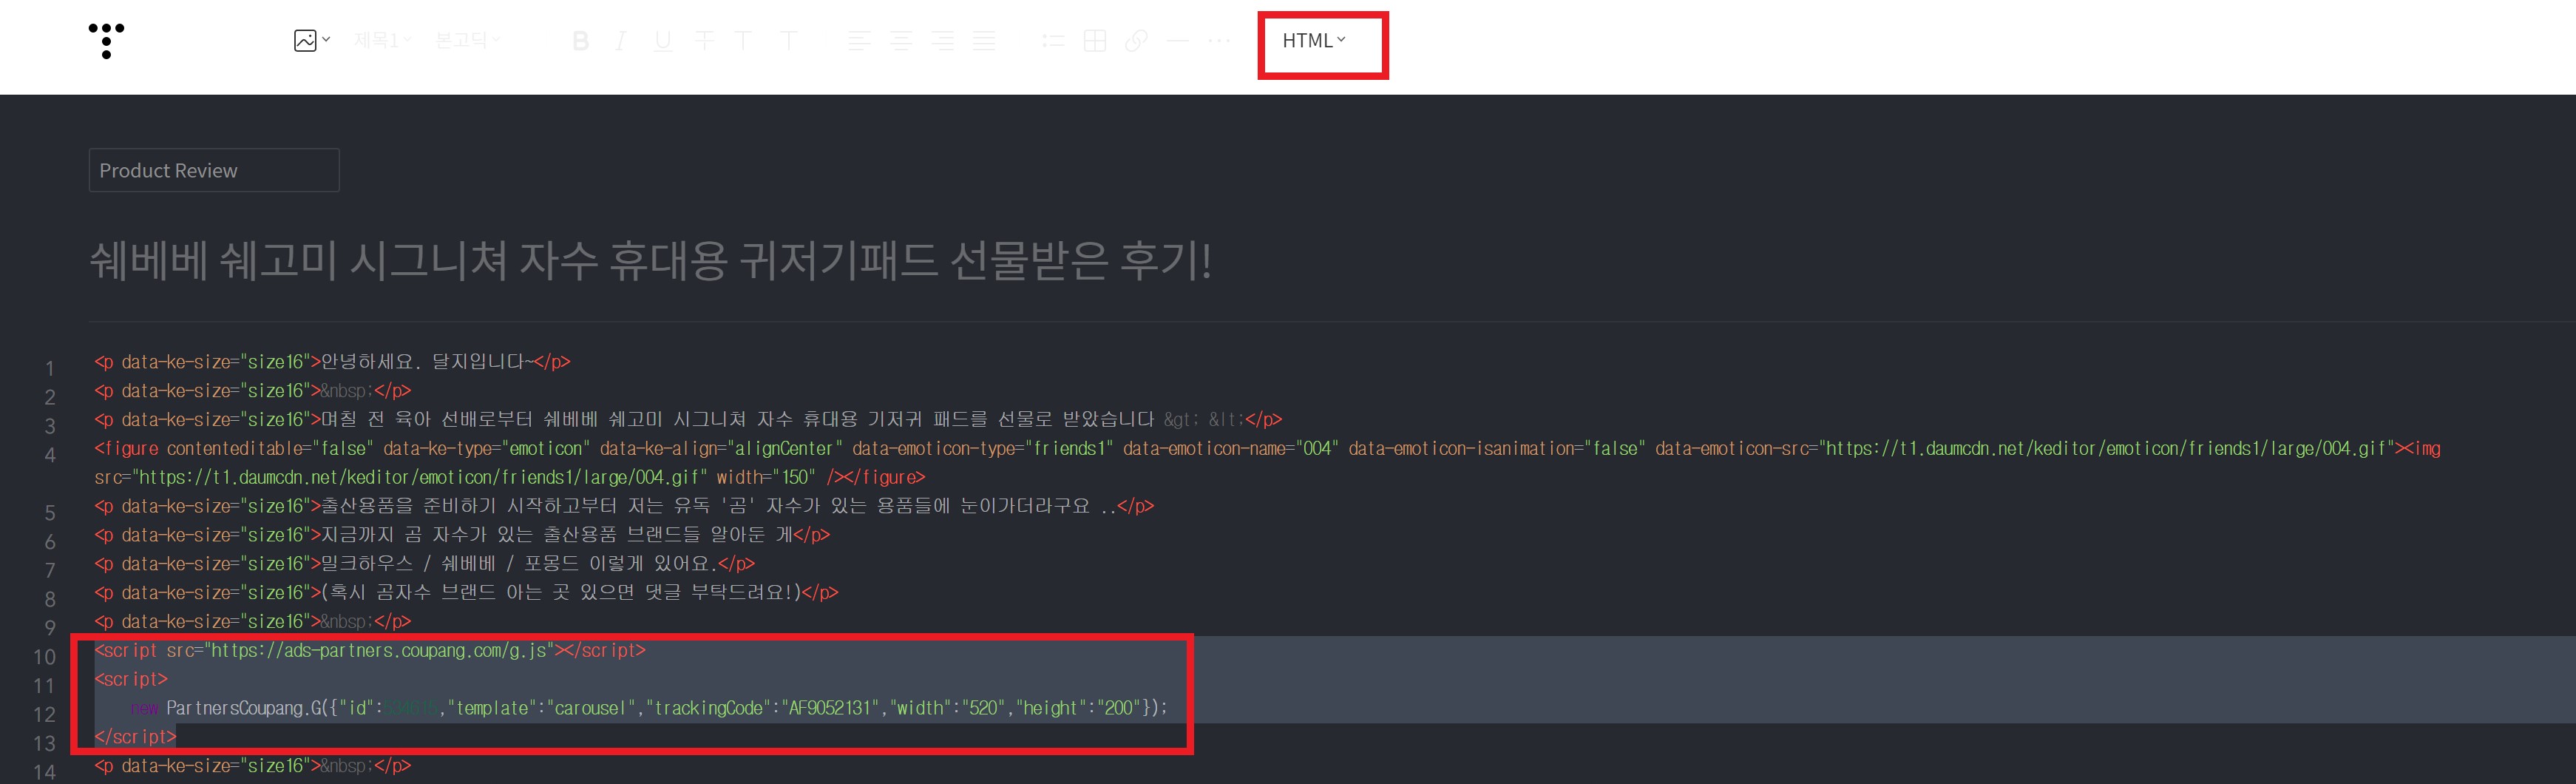The image size is (2576, 784).
Task: Click line 3 text starting with 며칠 전 육아 선배로부터
Action: click(737, 420)
